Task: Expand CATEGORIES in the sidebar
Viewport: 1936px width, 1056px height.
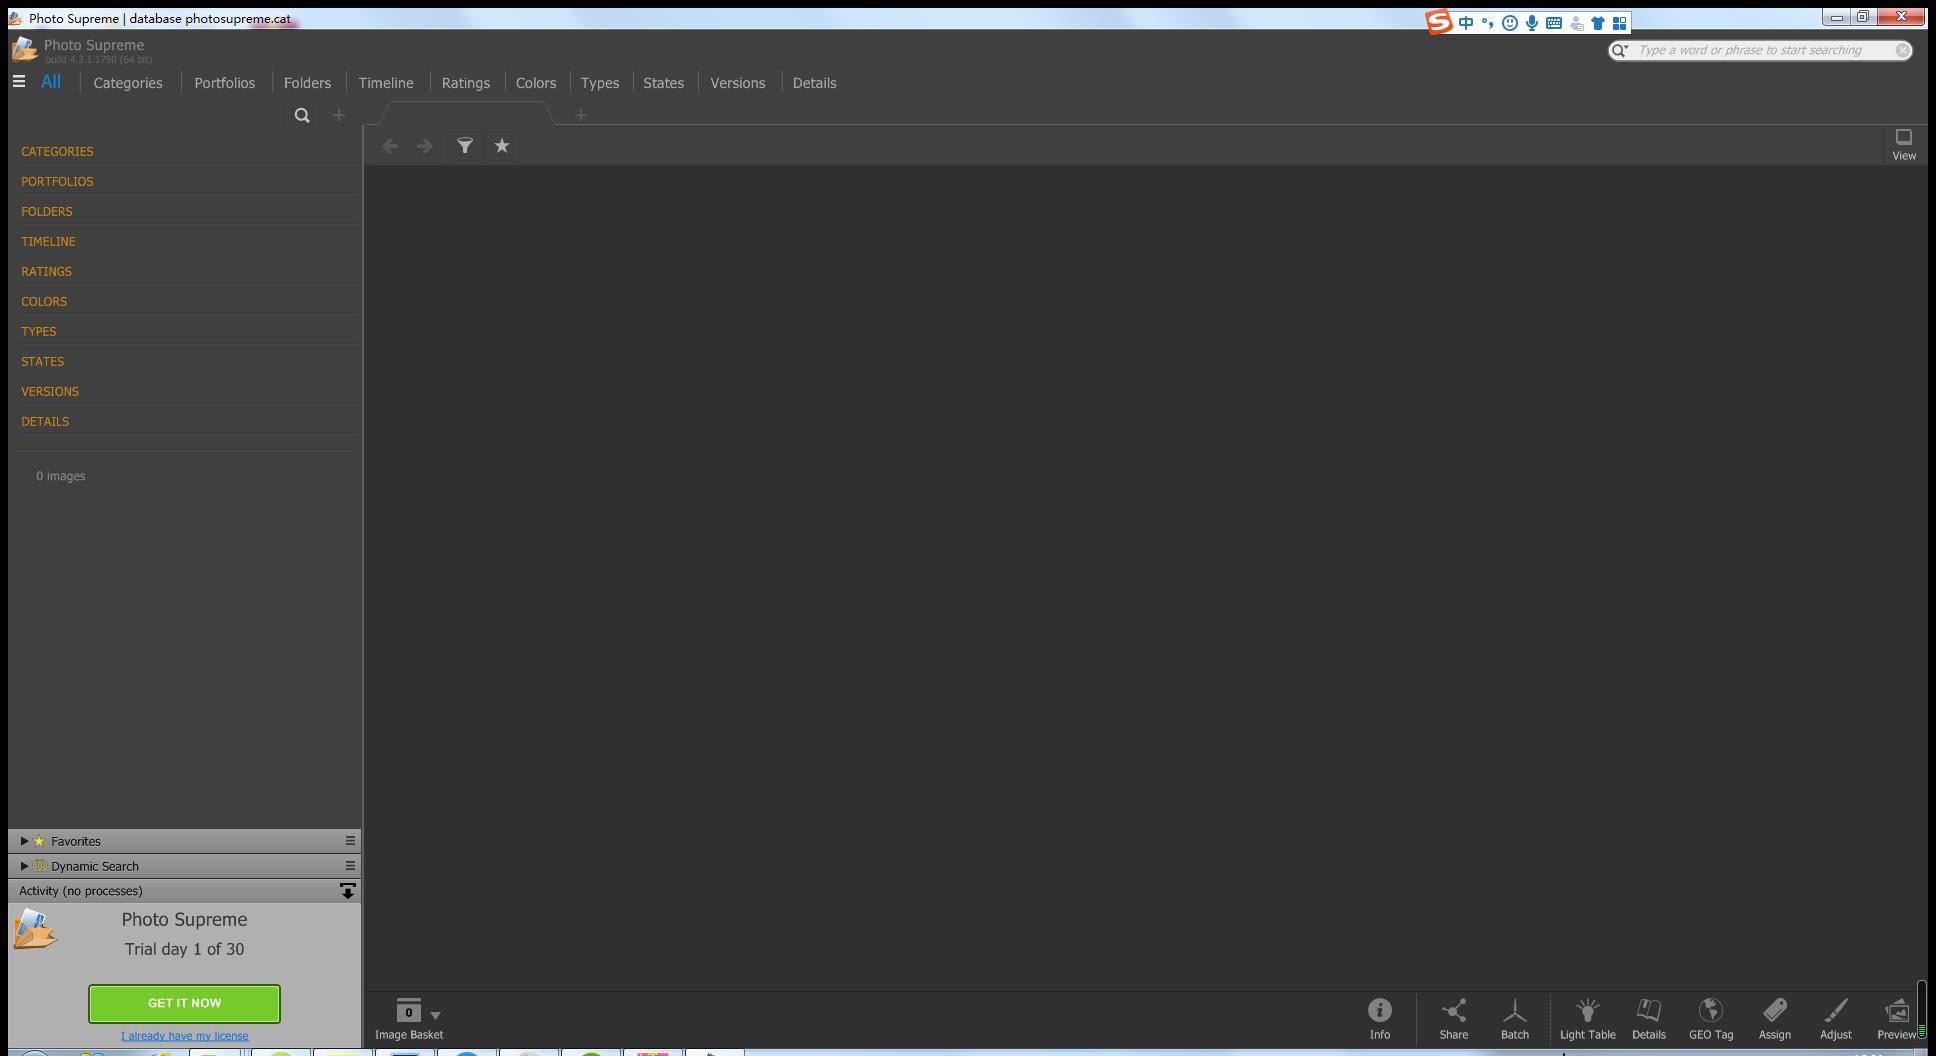Action: point(57,152)
